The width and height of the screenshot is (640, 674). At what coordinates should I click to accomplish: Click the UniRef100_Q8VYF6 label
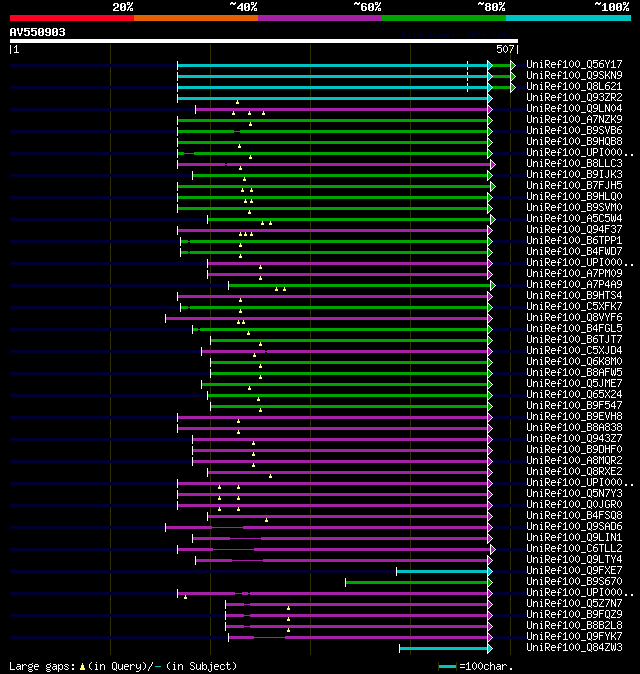click(x=574, y=318)
